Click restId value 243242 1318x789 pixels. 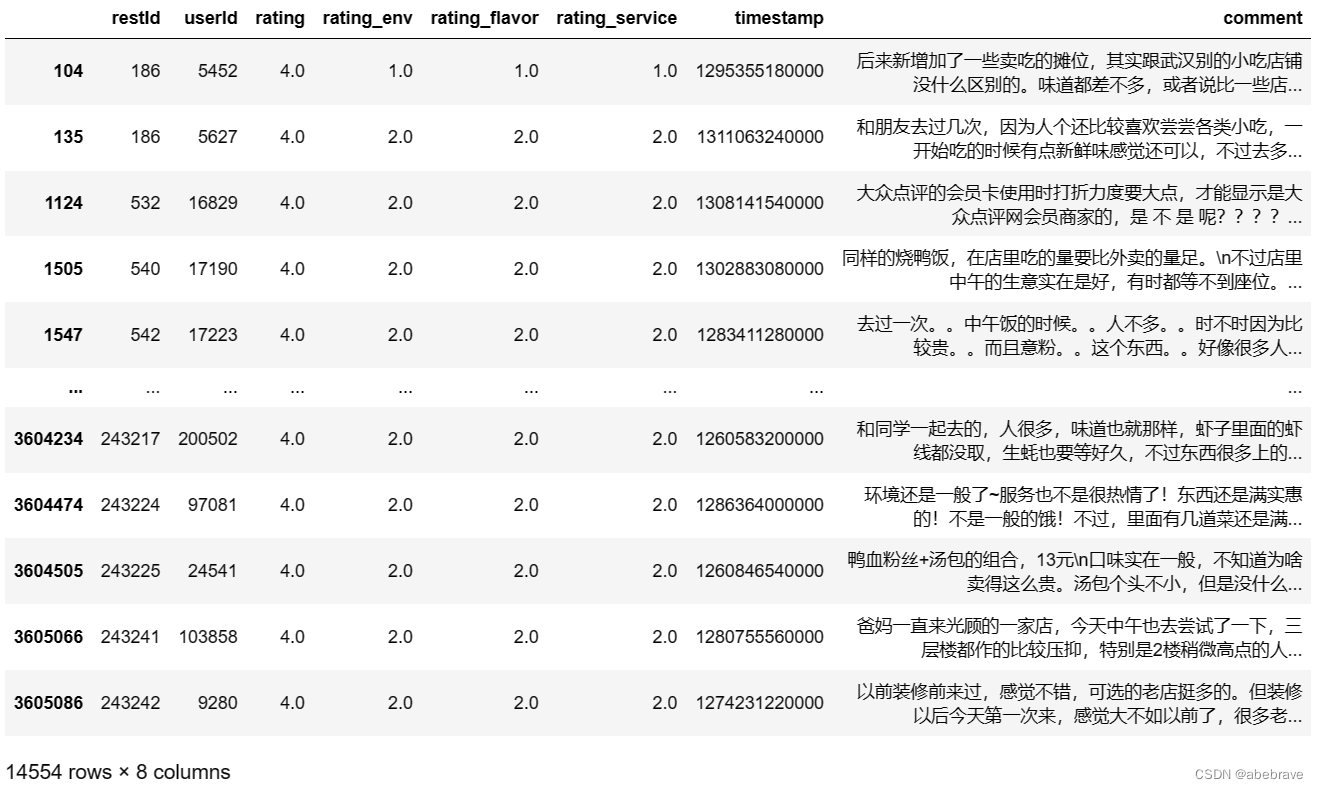point(130,703)
